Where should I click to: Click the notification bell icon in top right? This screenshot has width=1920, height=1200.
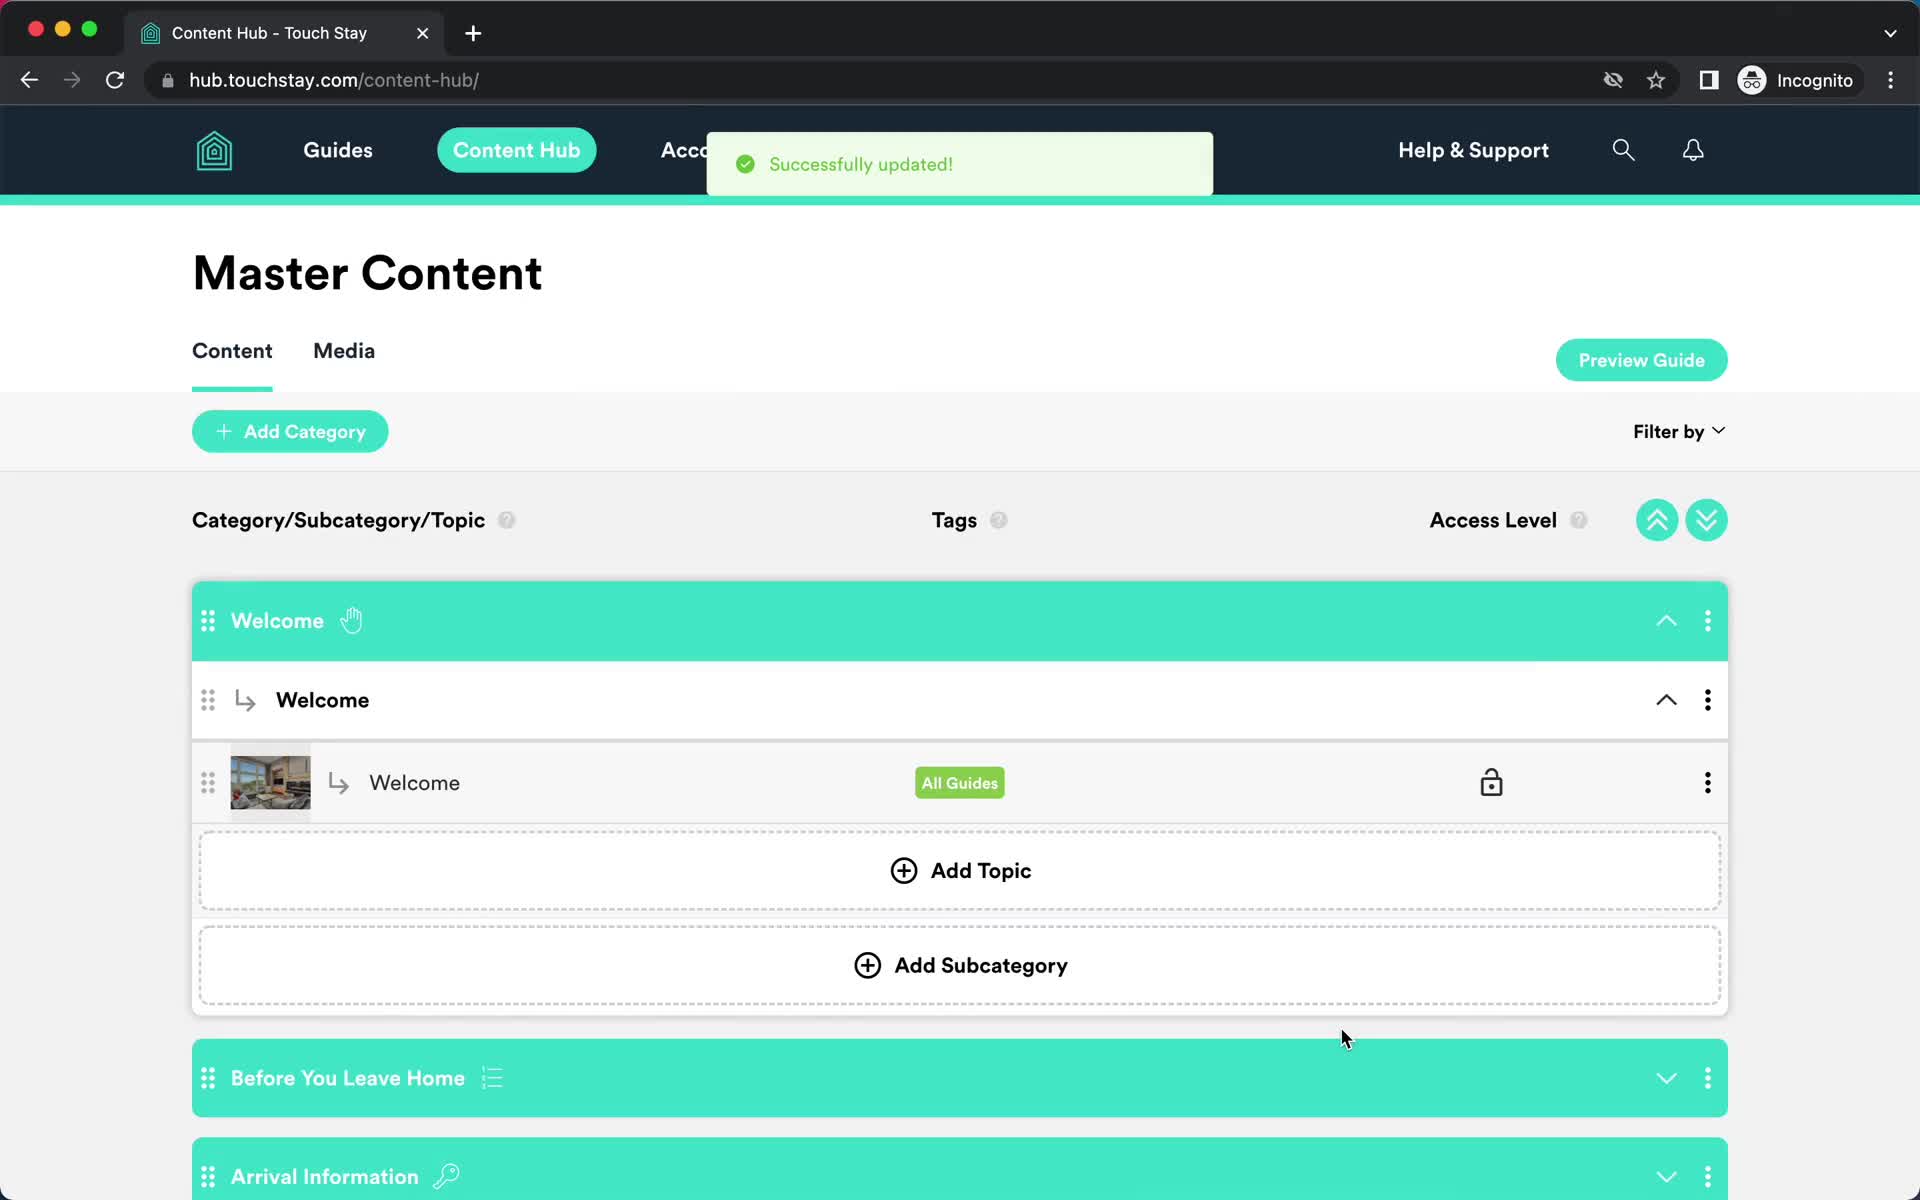pos(1692,149)
